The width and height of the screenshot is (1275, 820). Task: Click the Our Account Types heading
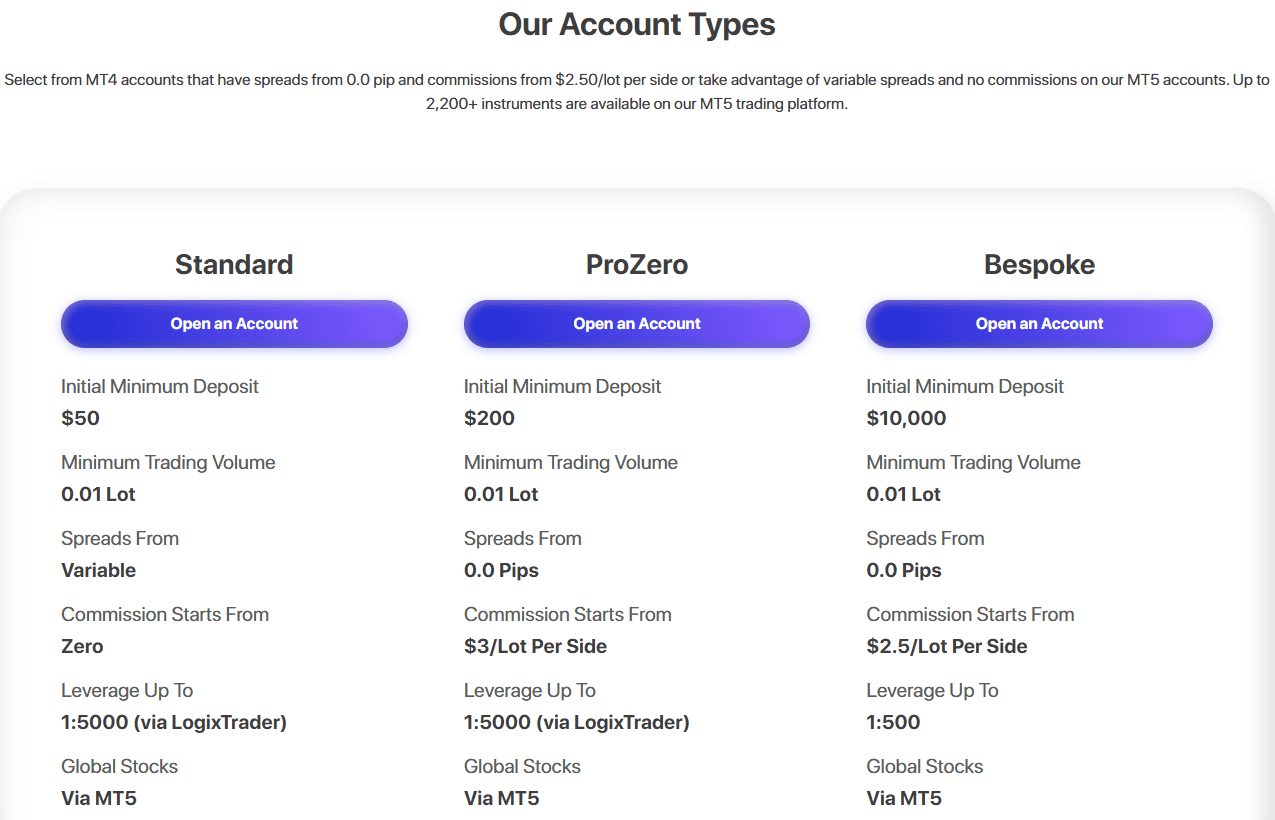click(637, 25)
